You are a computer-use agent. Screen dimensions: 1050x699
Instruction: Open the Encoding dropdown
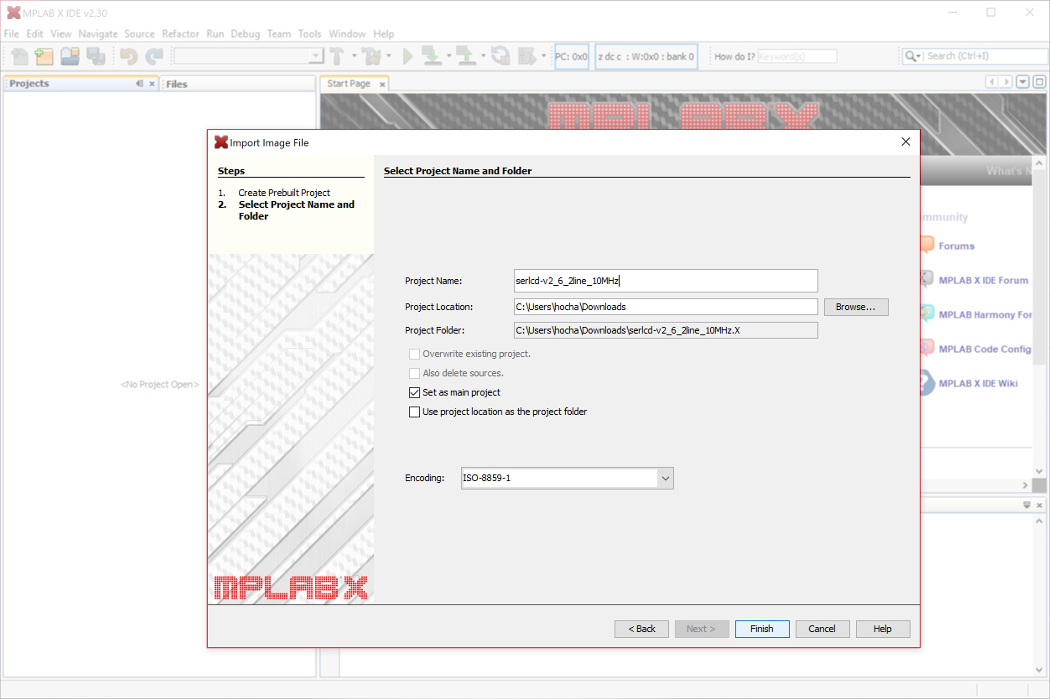click(x=665, y=478)
